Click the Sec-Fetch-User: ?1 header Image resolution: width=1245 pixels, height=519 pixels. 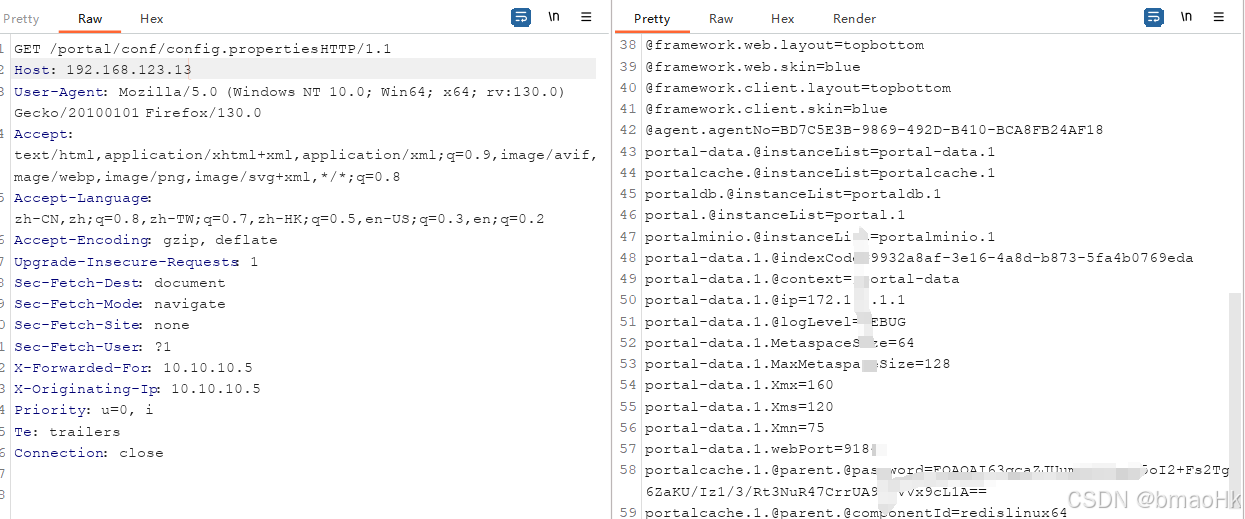(x=92, y=347)
